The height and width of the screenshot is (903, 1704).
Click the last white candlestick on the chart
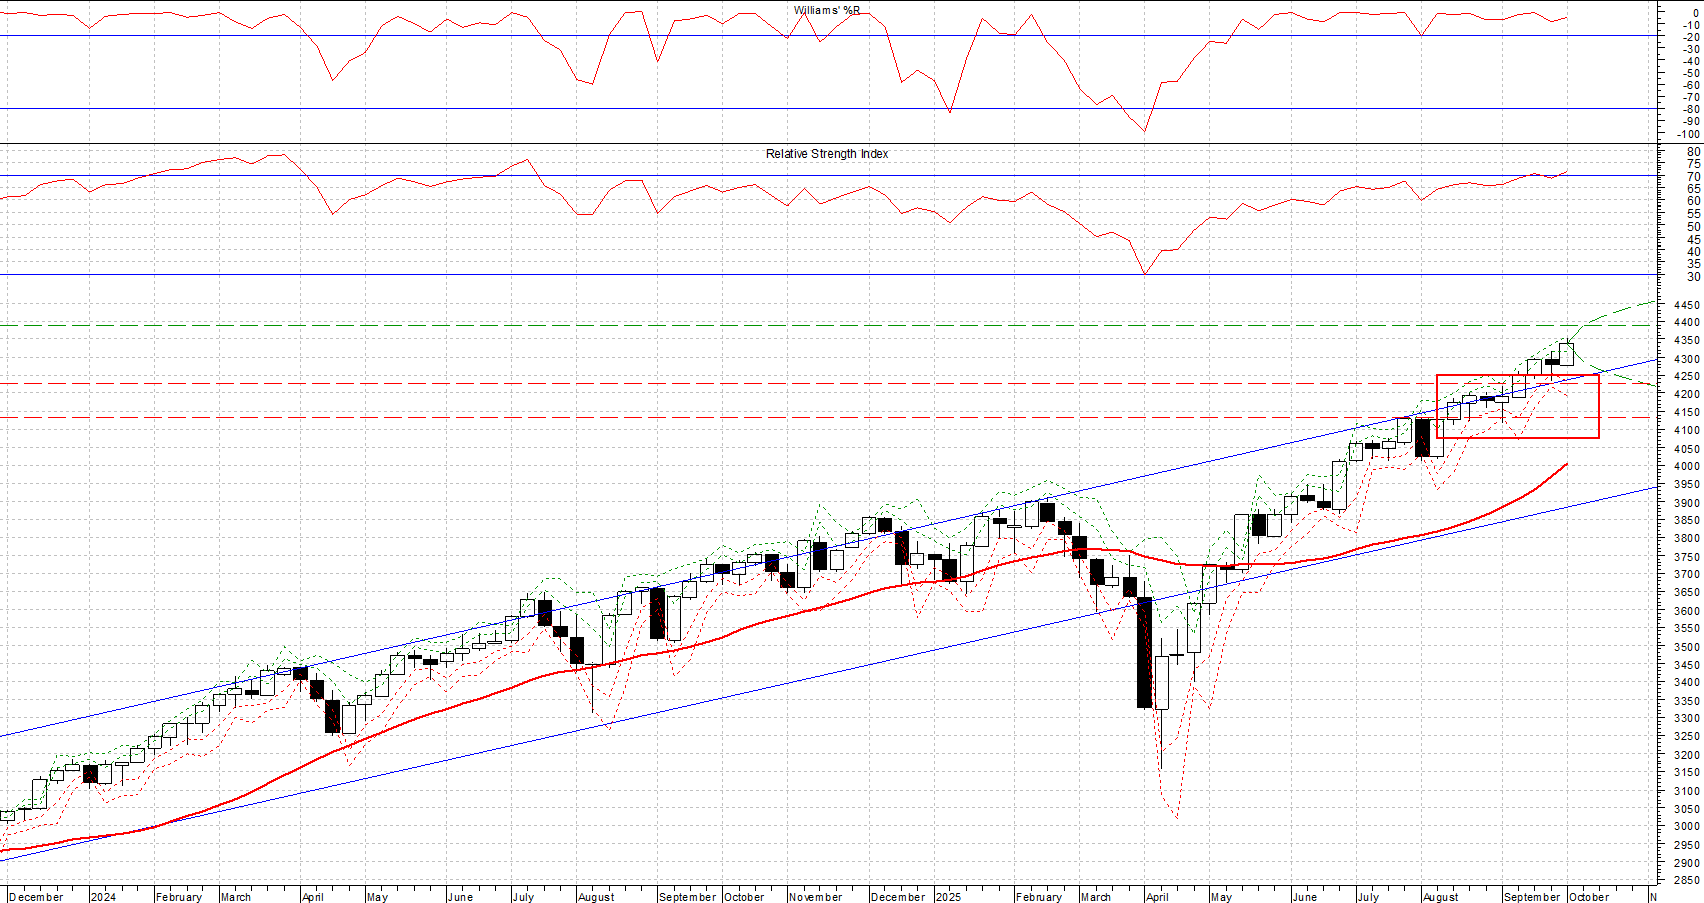(1566, 354)
